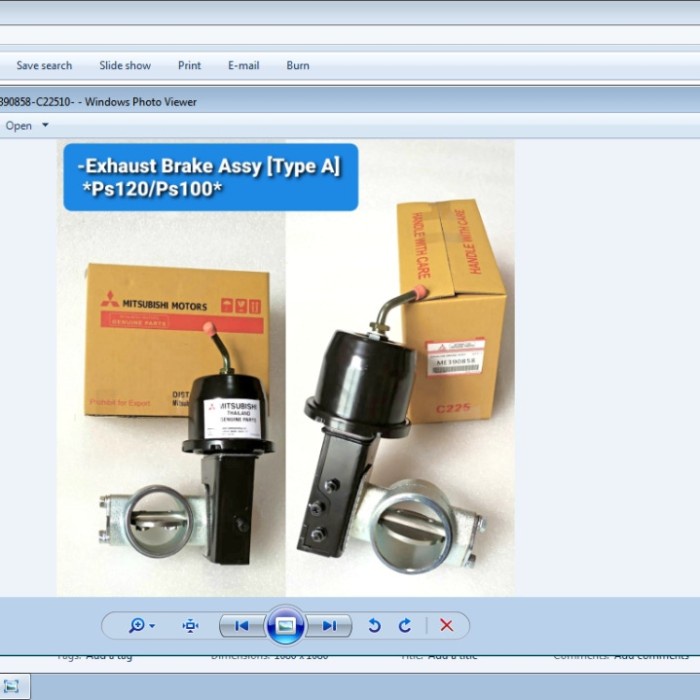Select E-mail in the toolbar
700x700 pixels.
pyautogui.click(x=243, y=66)
